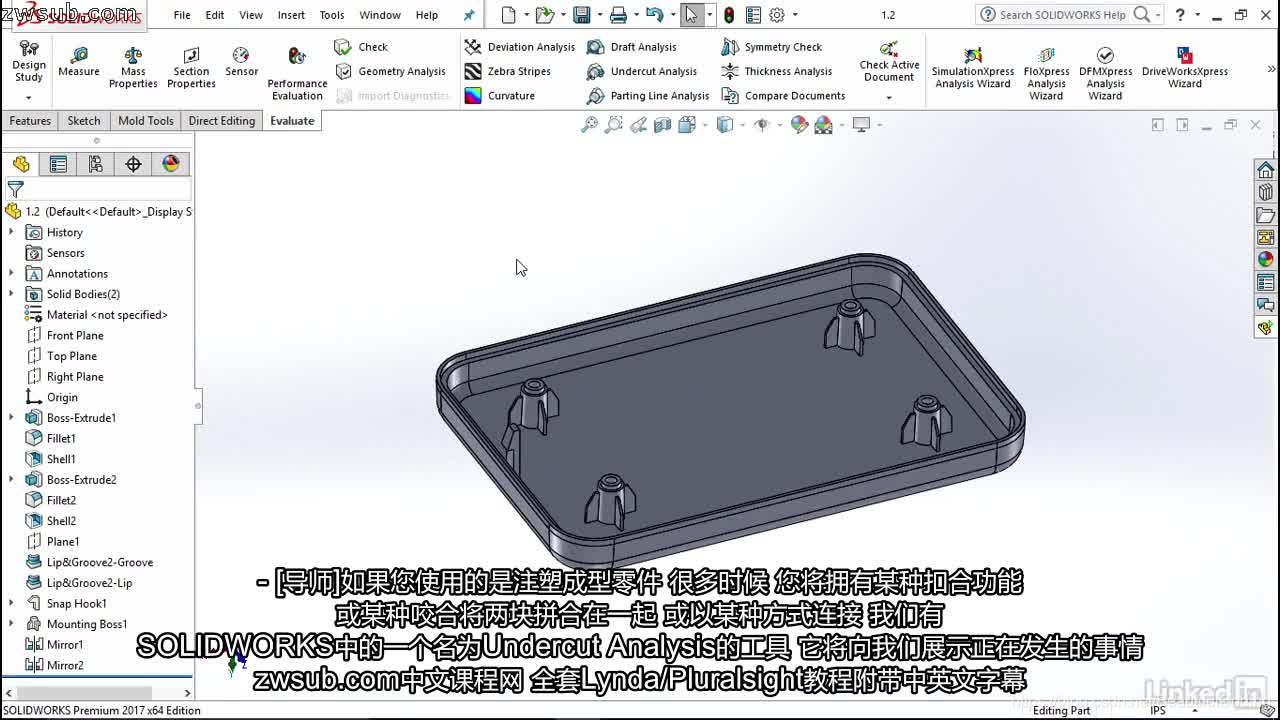The width and height of the screenshot is (1280, 720).
Task: Open the Window menu
Action: [x=380, y=15]
